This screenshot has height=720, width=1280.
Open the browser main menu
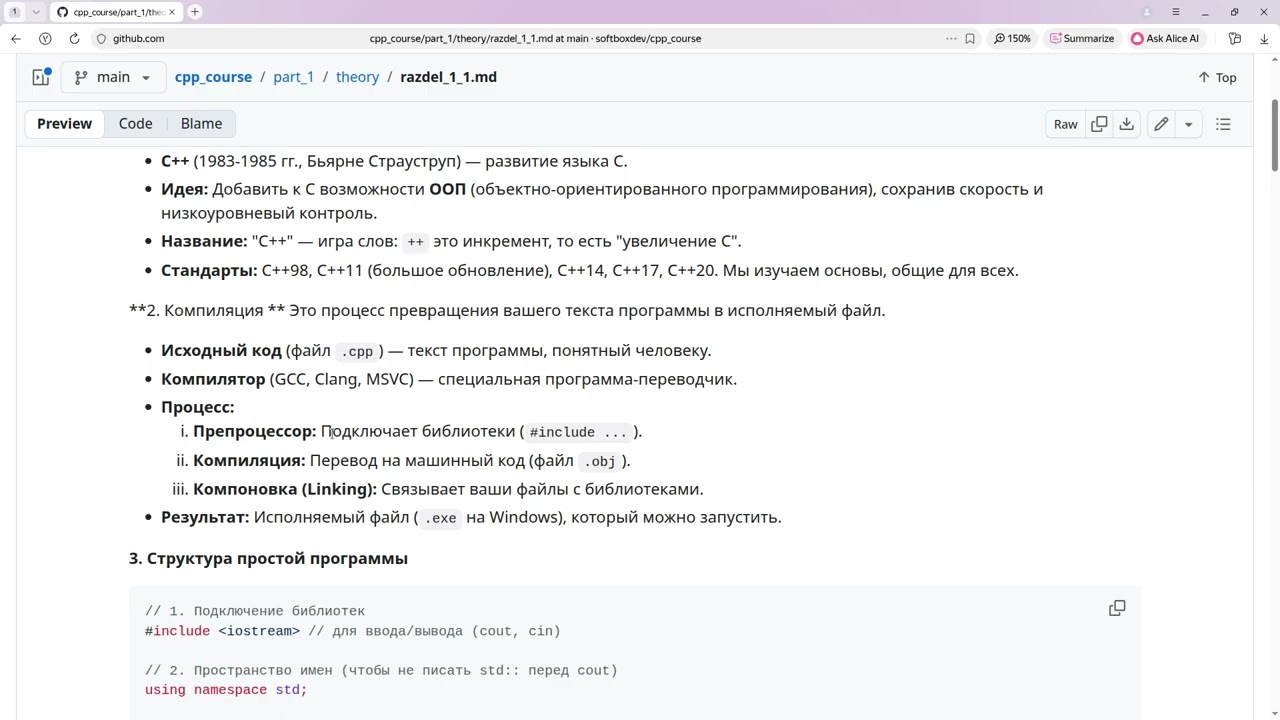point(1176,12)
